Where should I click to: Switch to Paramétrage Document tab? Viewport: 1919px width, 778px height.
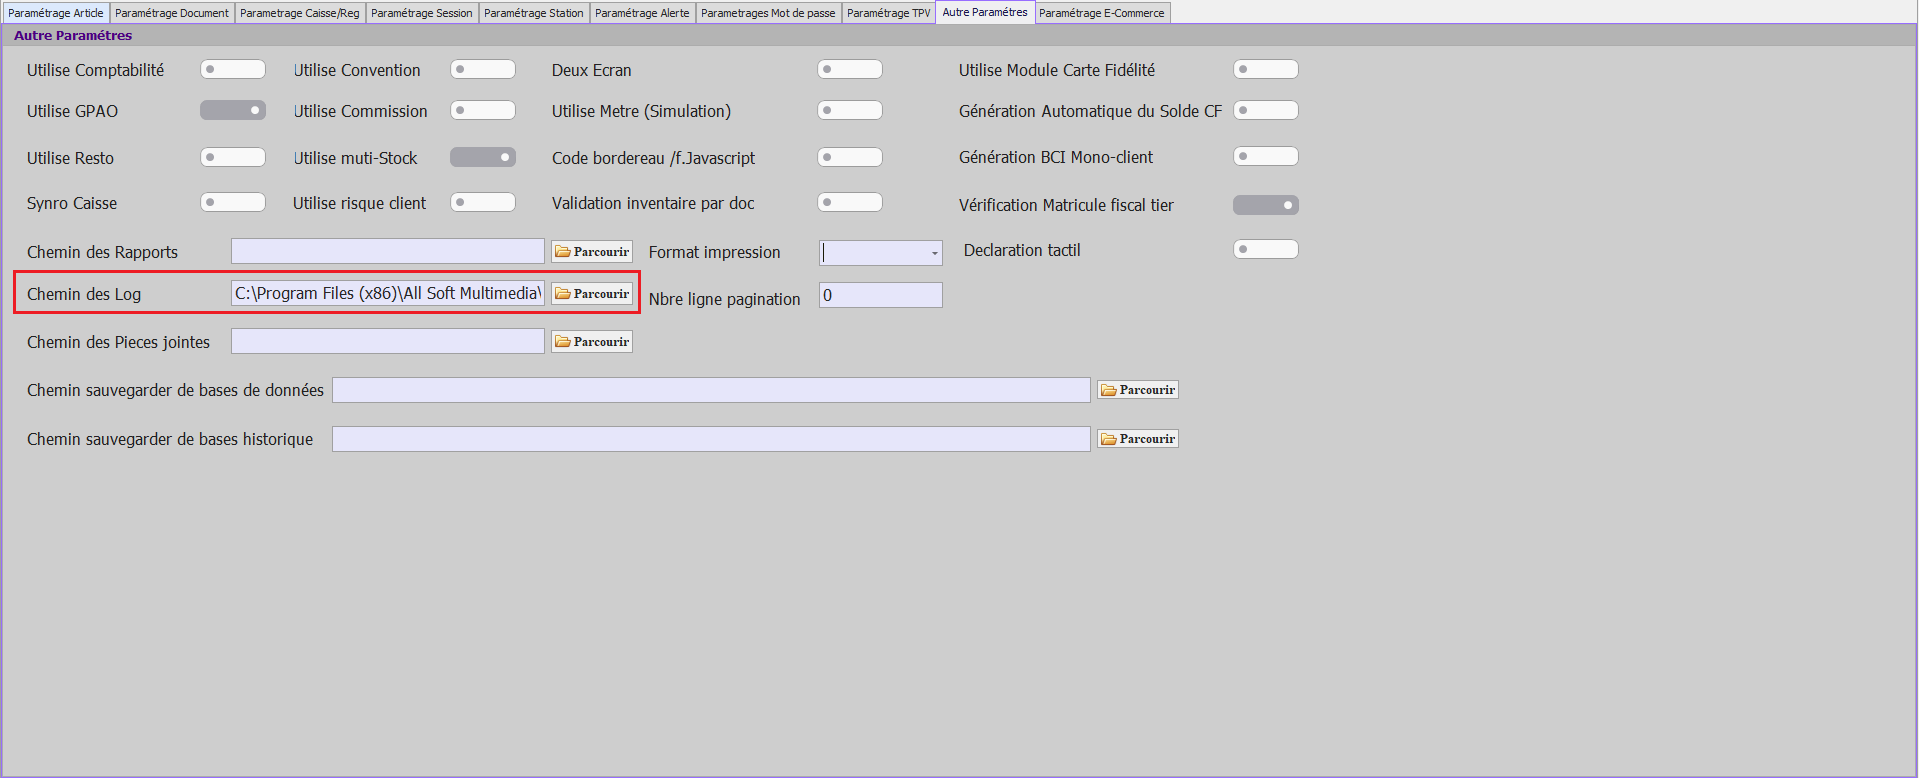coord(172,13)
